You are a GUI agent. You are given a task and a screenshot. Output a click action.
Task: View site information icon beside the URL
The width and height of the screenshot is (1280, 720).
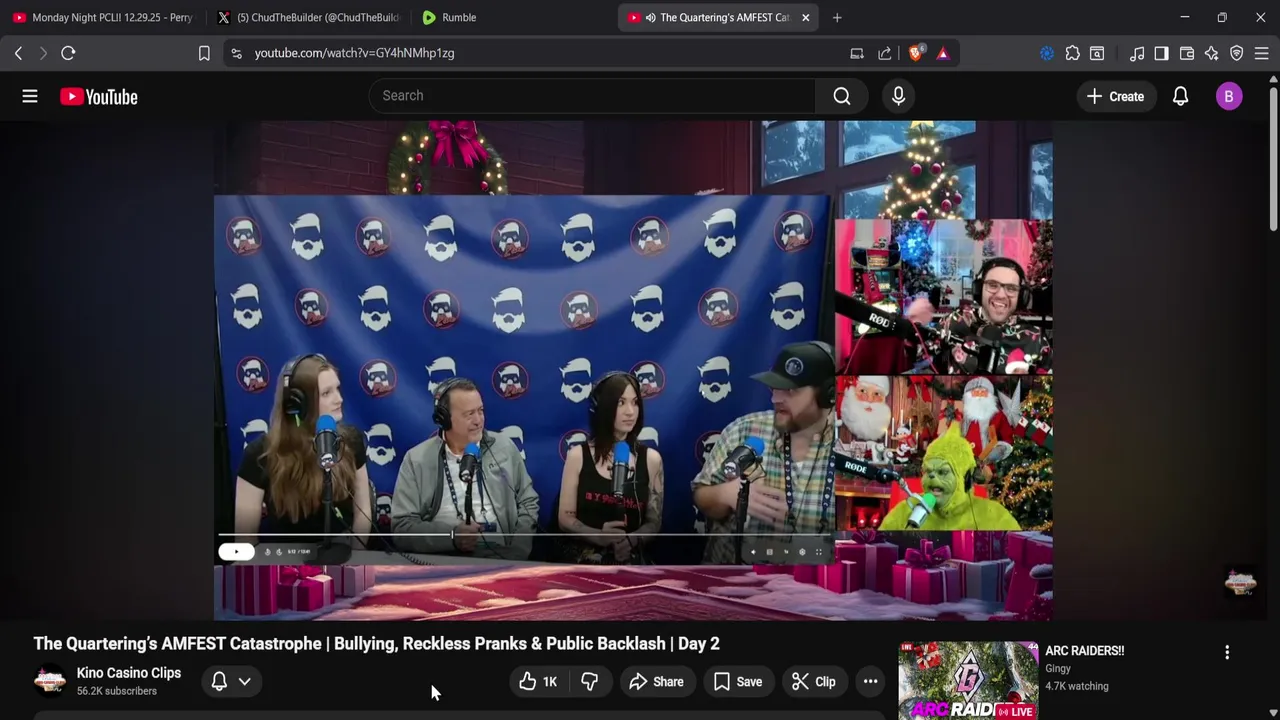[x=236, y=53]
